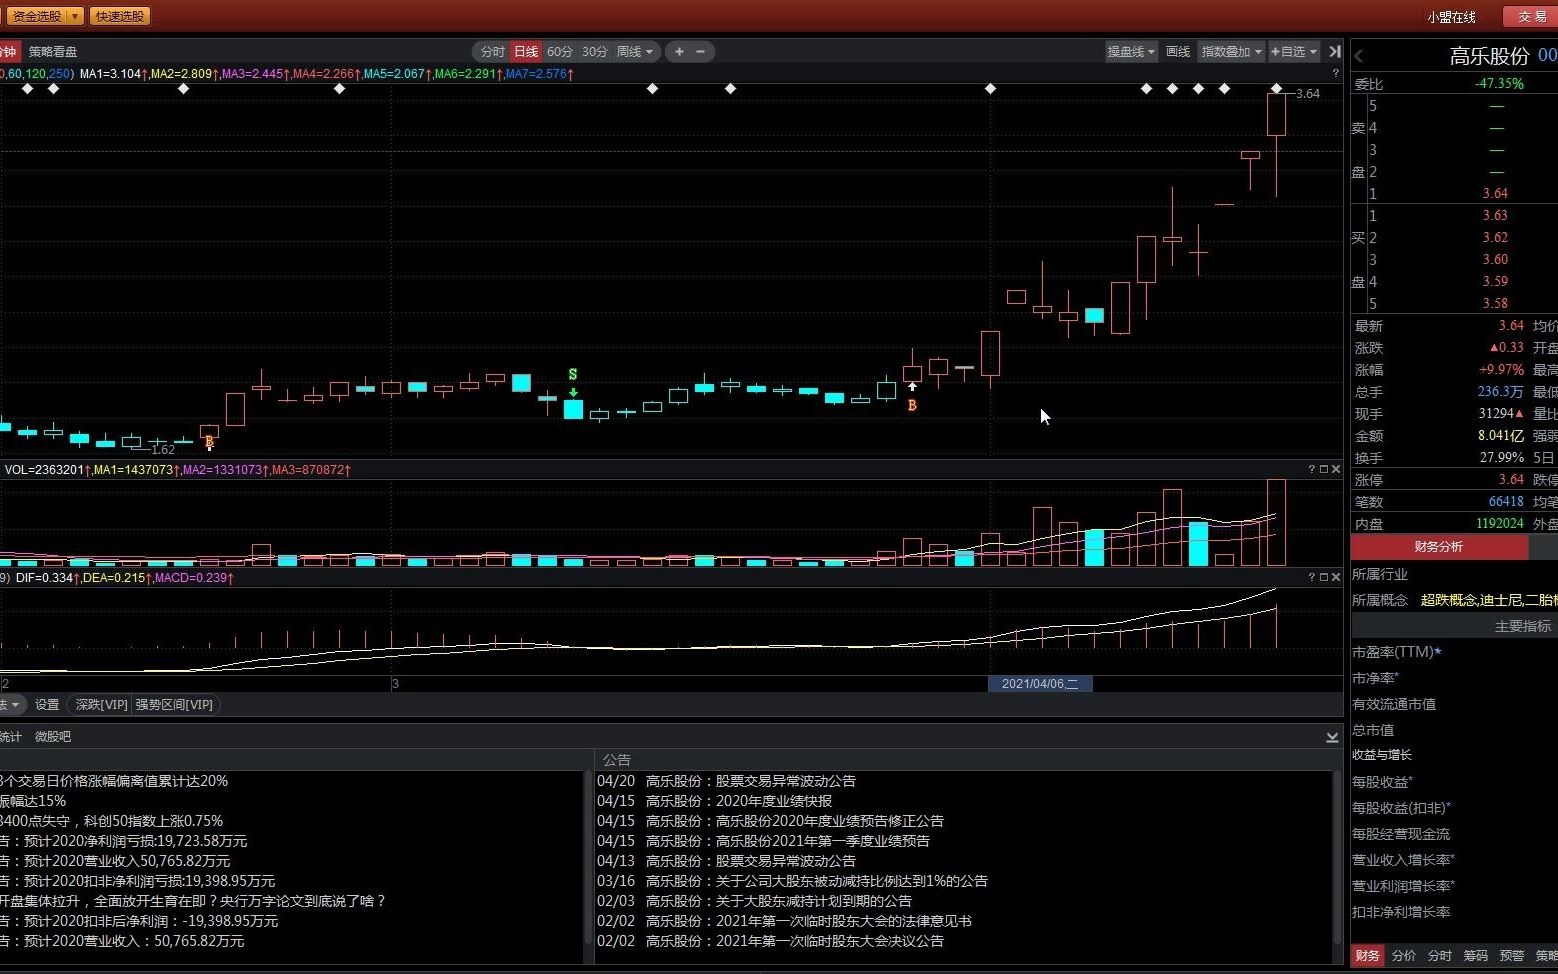Open the 操盘线 dropdown

coord(1131,51)
